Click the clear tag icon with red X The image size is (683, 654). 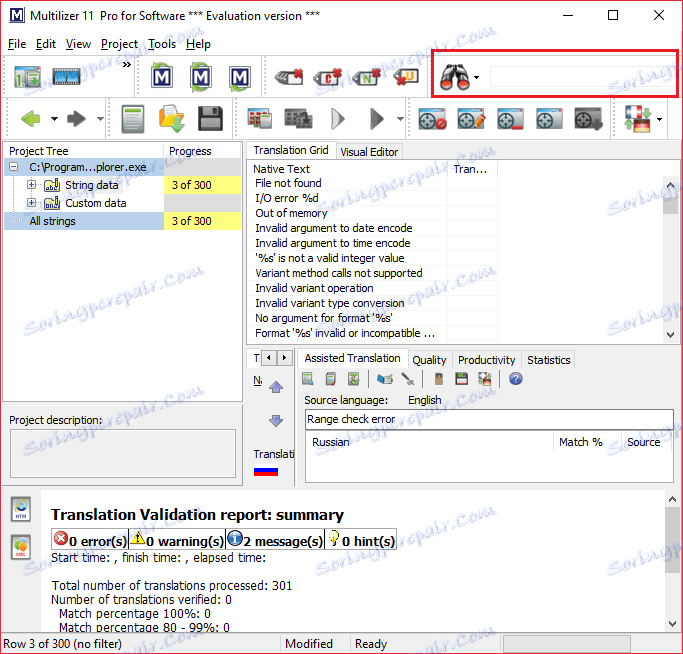coord(289,78)
